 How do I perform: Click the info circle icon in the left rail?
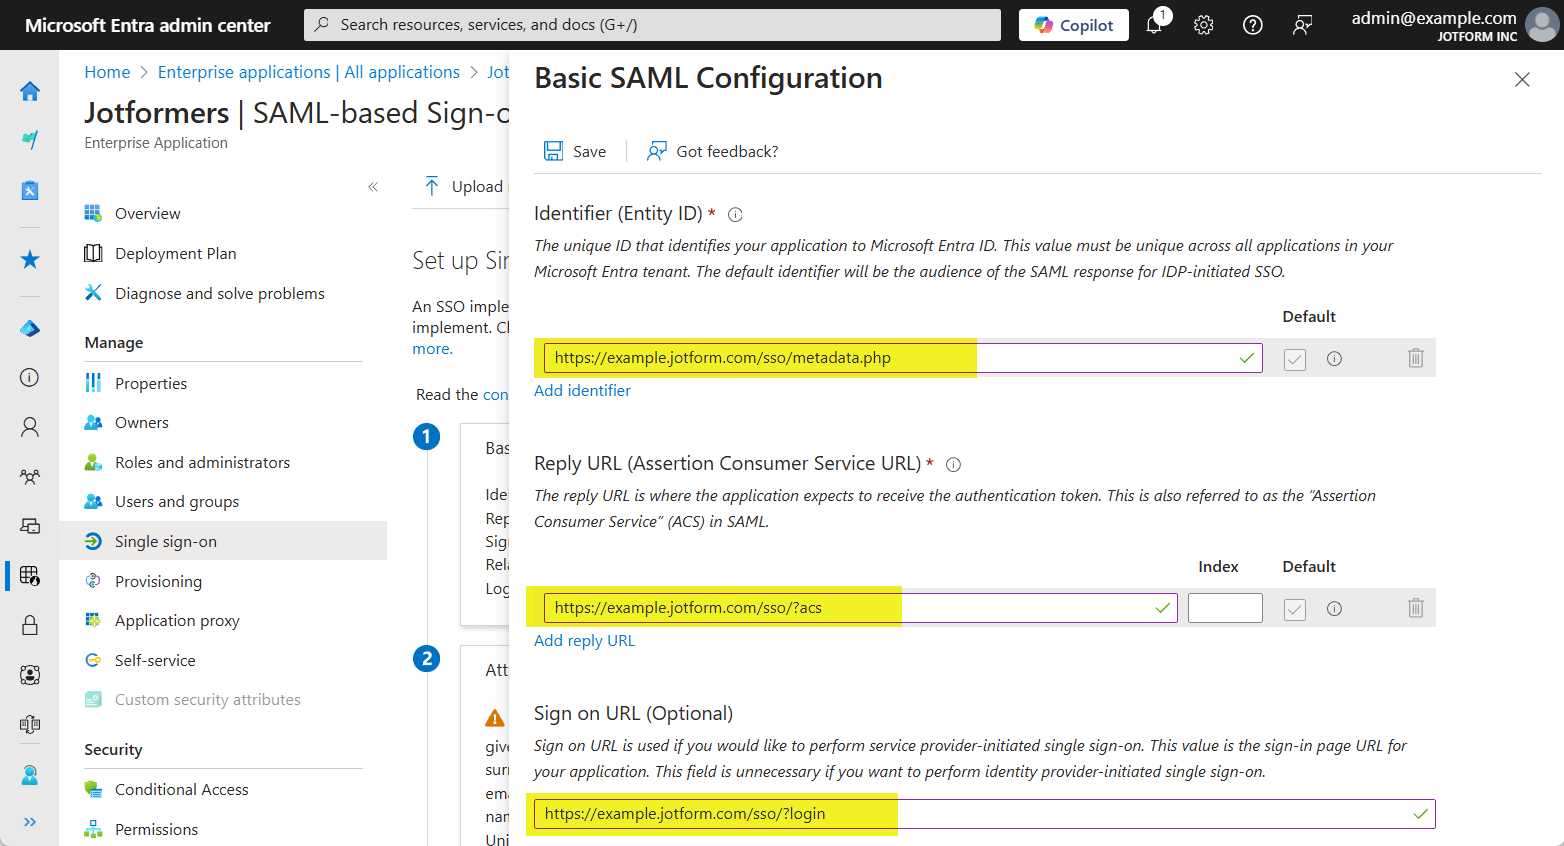pyautogui.click(x=30, y=377)
